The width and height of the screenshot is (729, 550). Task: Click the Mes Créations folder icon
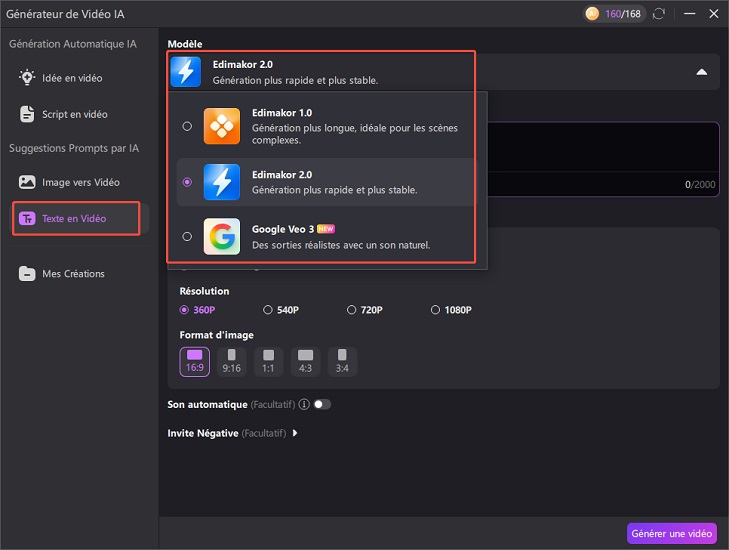tap(27, 273)
